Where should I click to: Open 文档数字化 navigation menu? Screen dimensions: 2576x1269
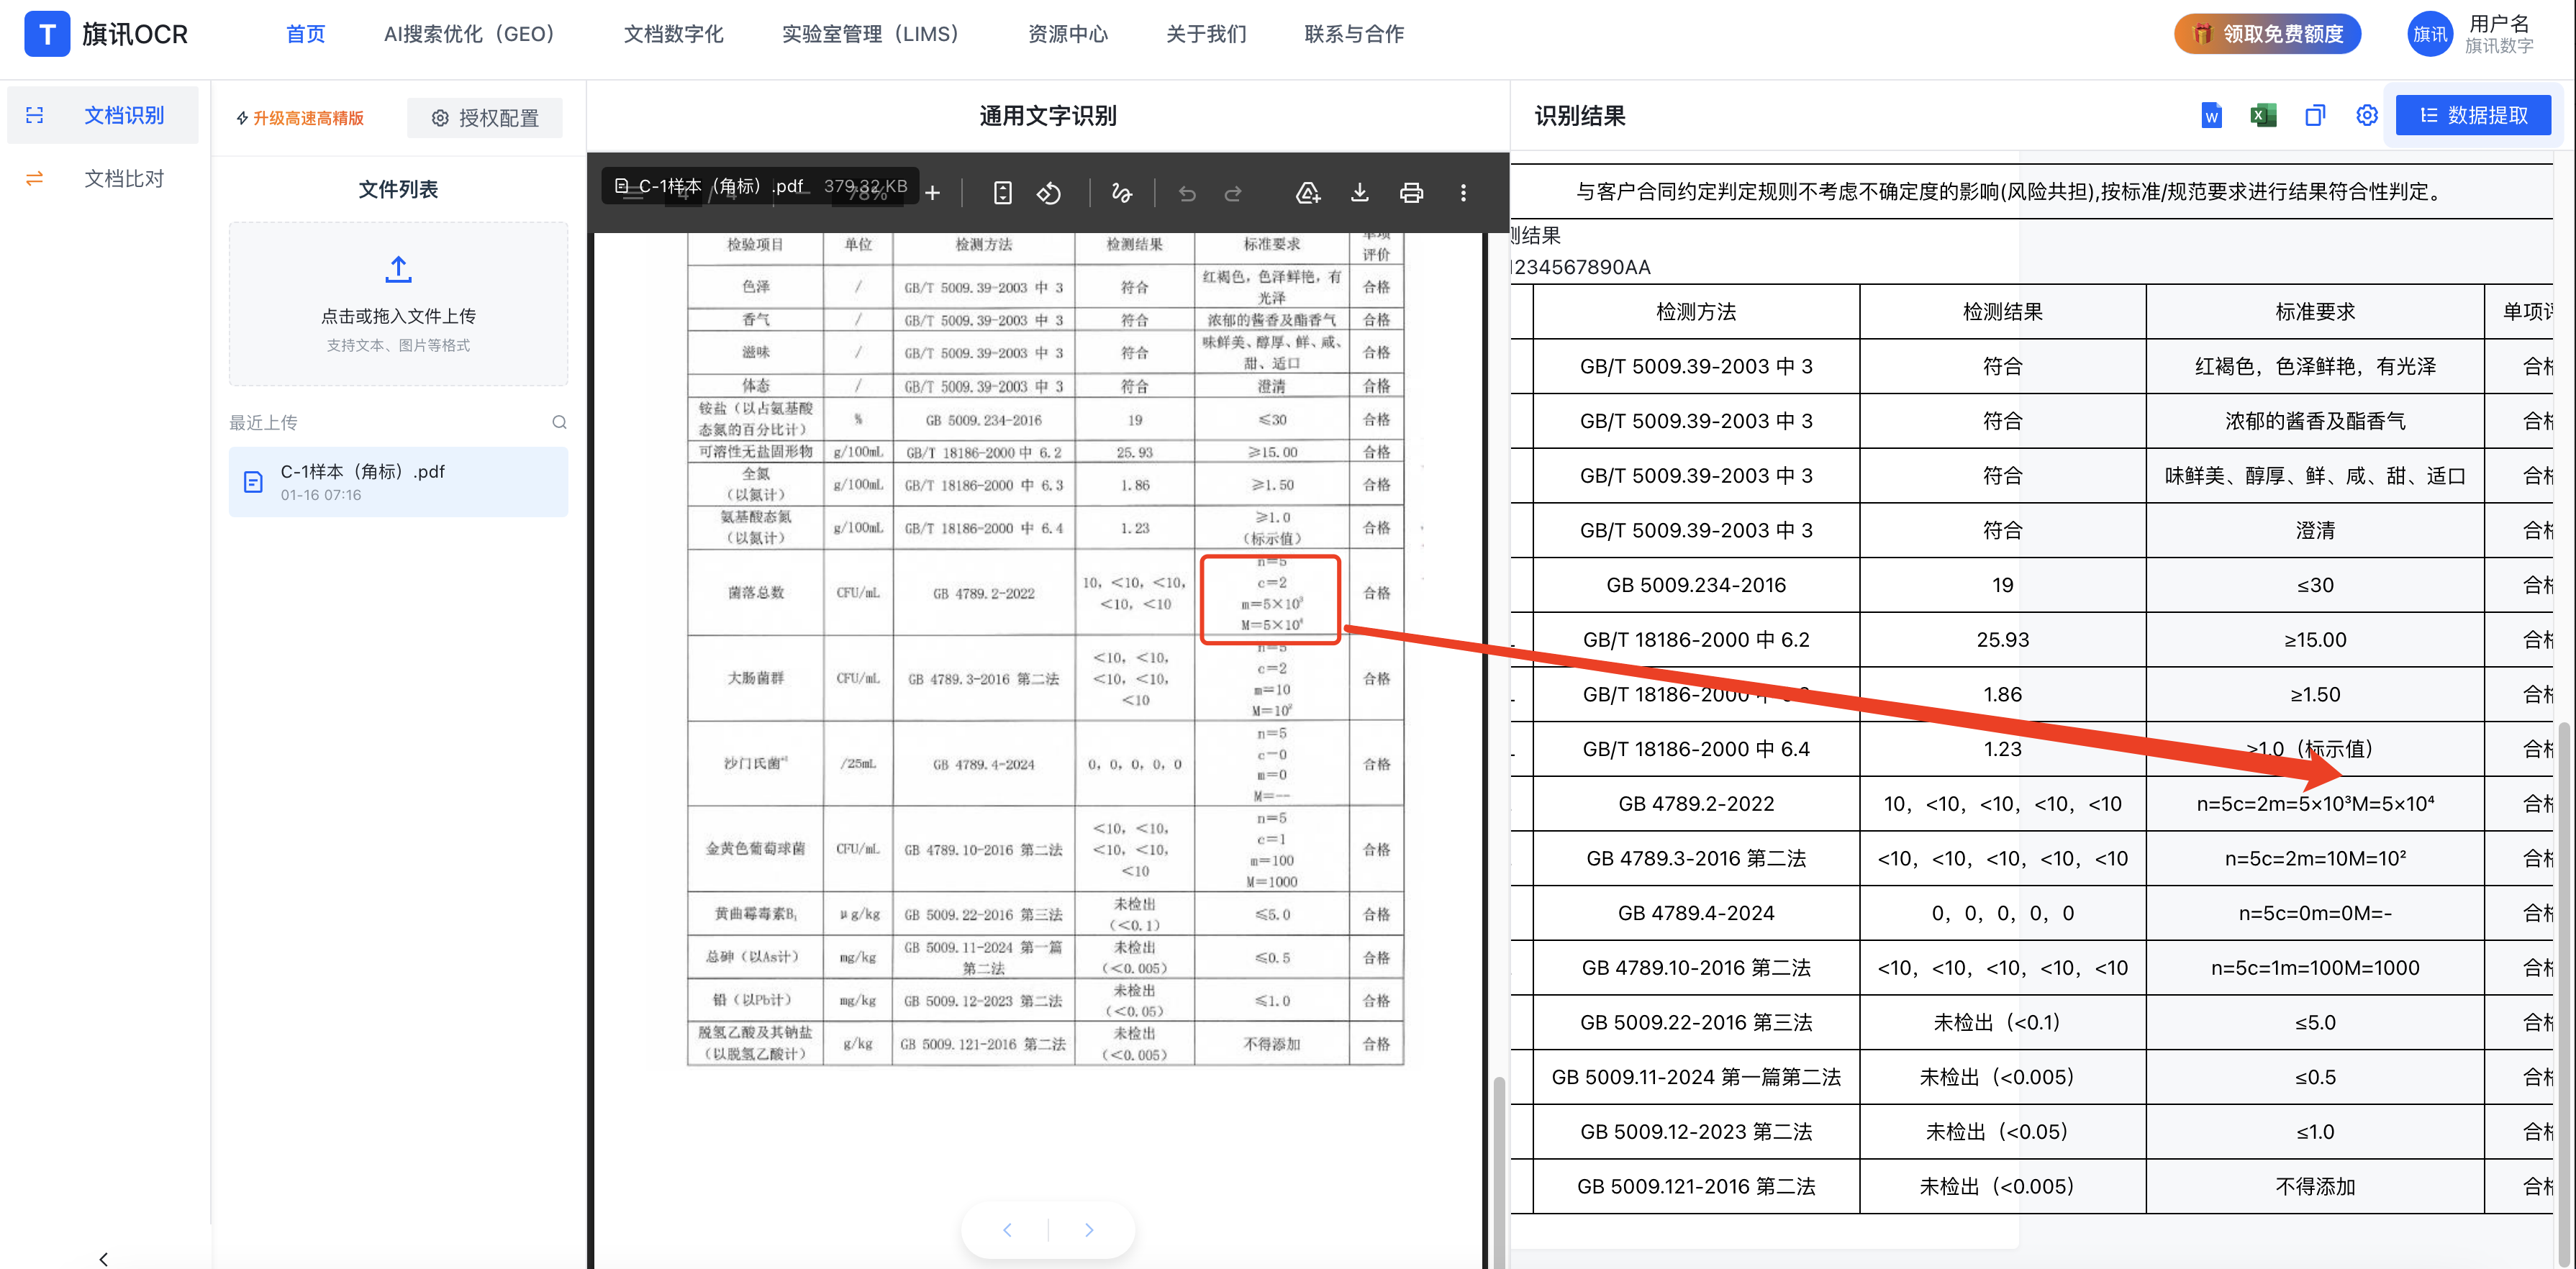tap(673, 34)
